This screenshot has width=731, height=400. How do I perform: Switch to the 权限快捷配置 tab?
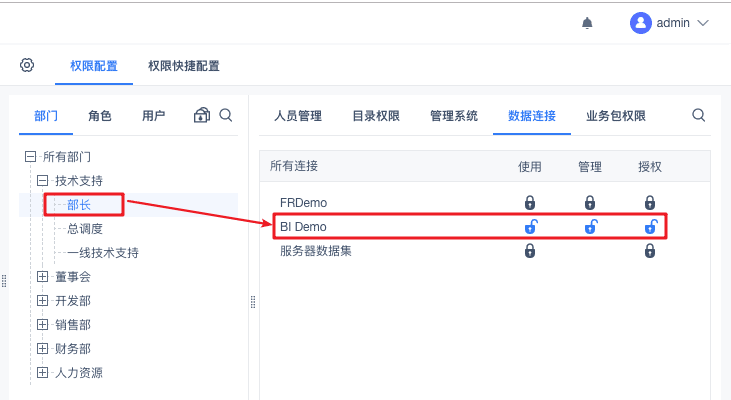[x=184, y=66]
